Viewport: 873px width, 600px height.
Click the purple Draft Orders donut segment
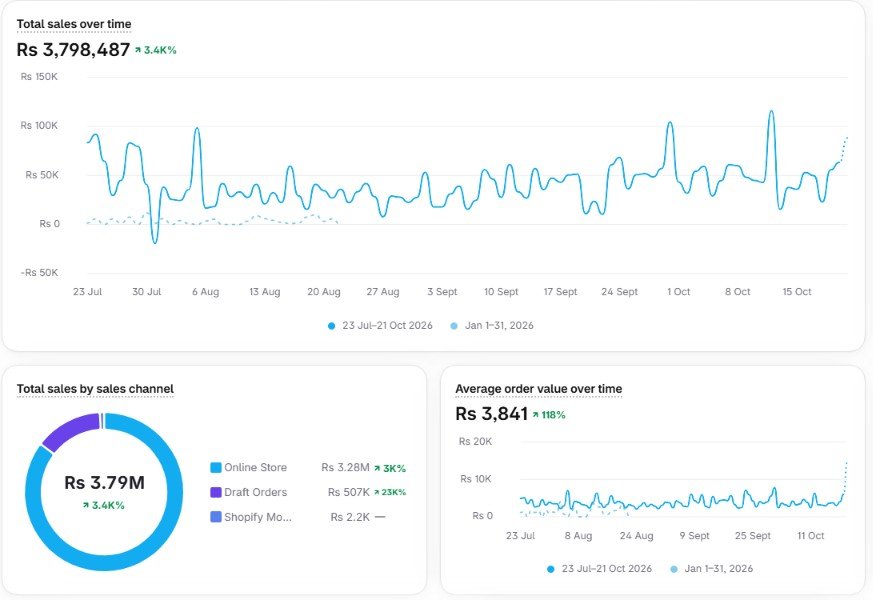(x=69, y=430)
